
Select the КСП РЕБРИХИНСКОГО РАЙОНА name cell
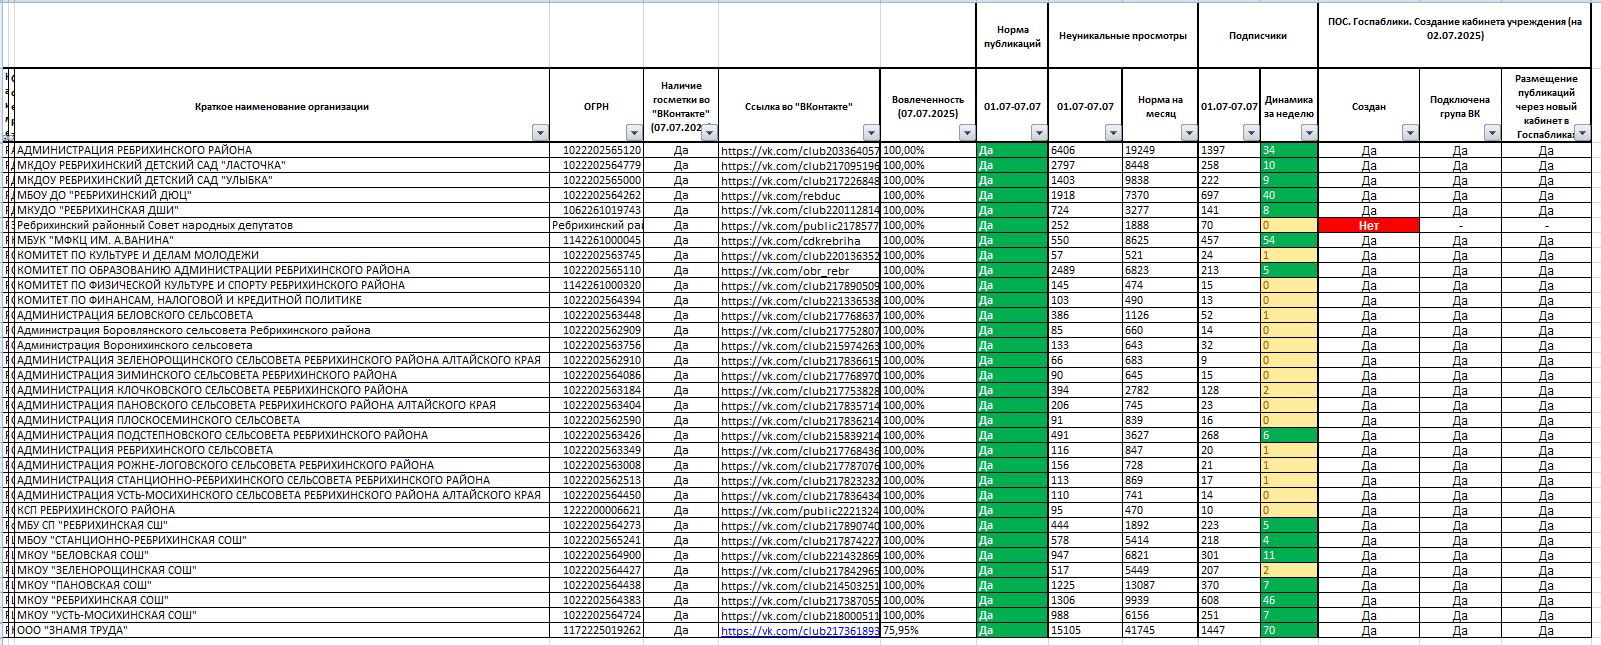[x=282, y=511]
